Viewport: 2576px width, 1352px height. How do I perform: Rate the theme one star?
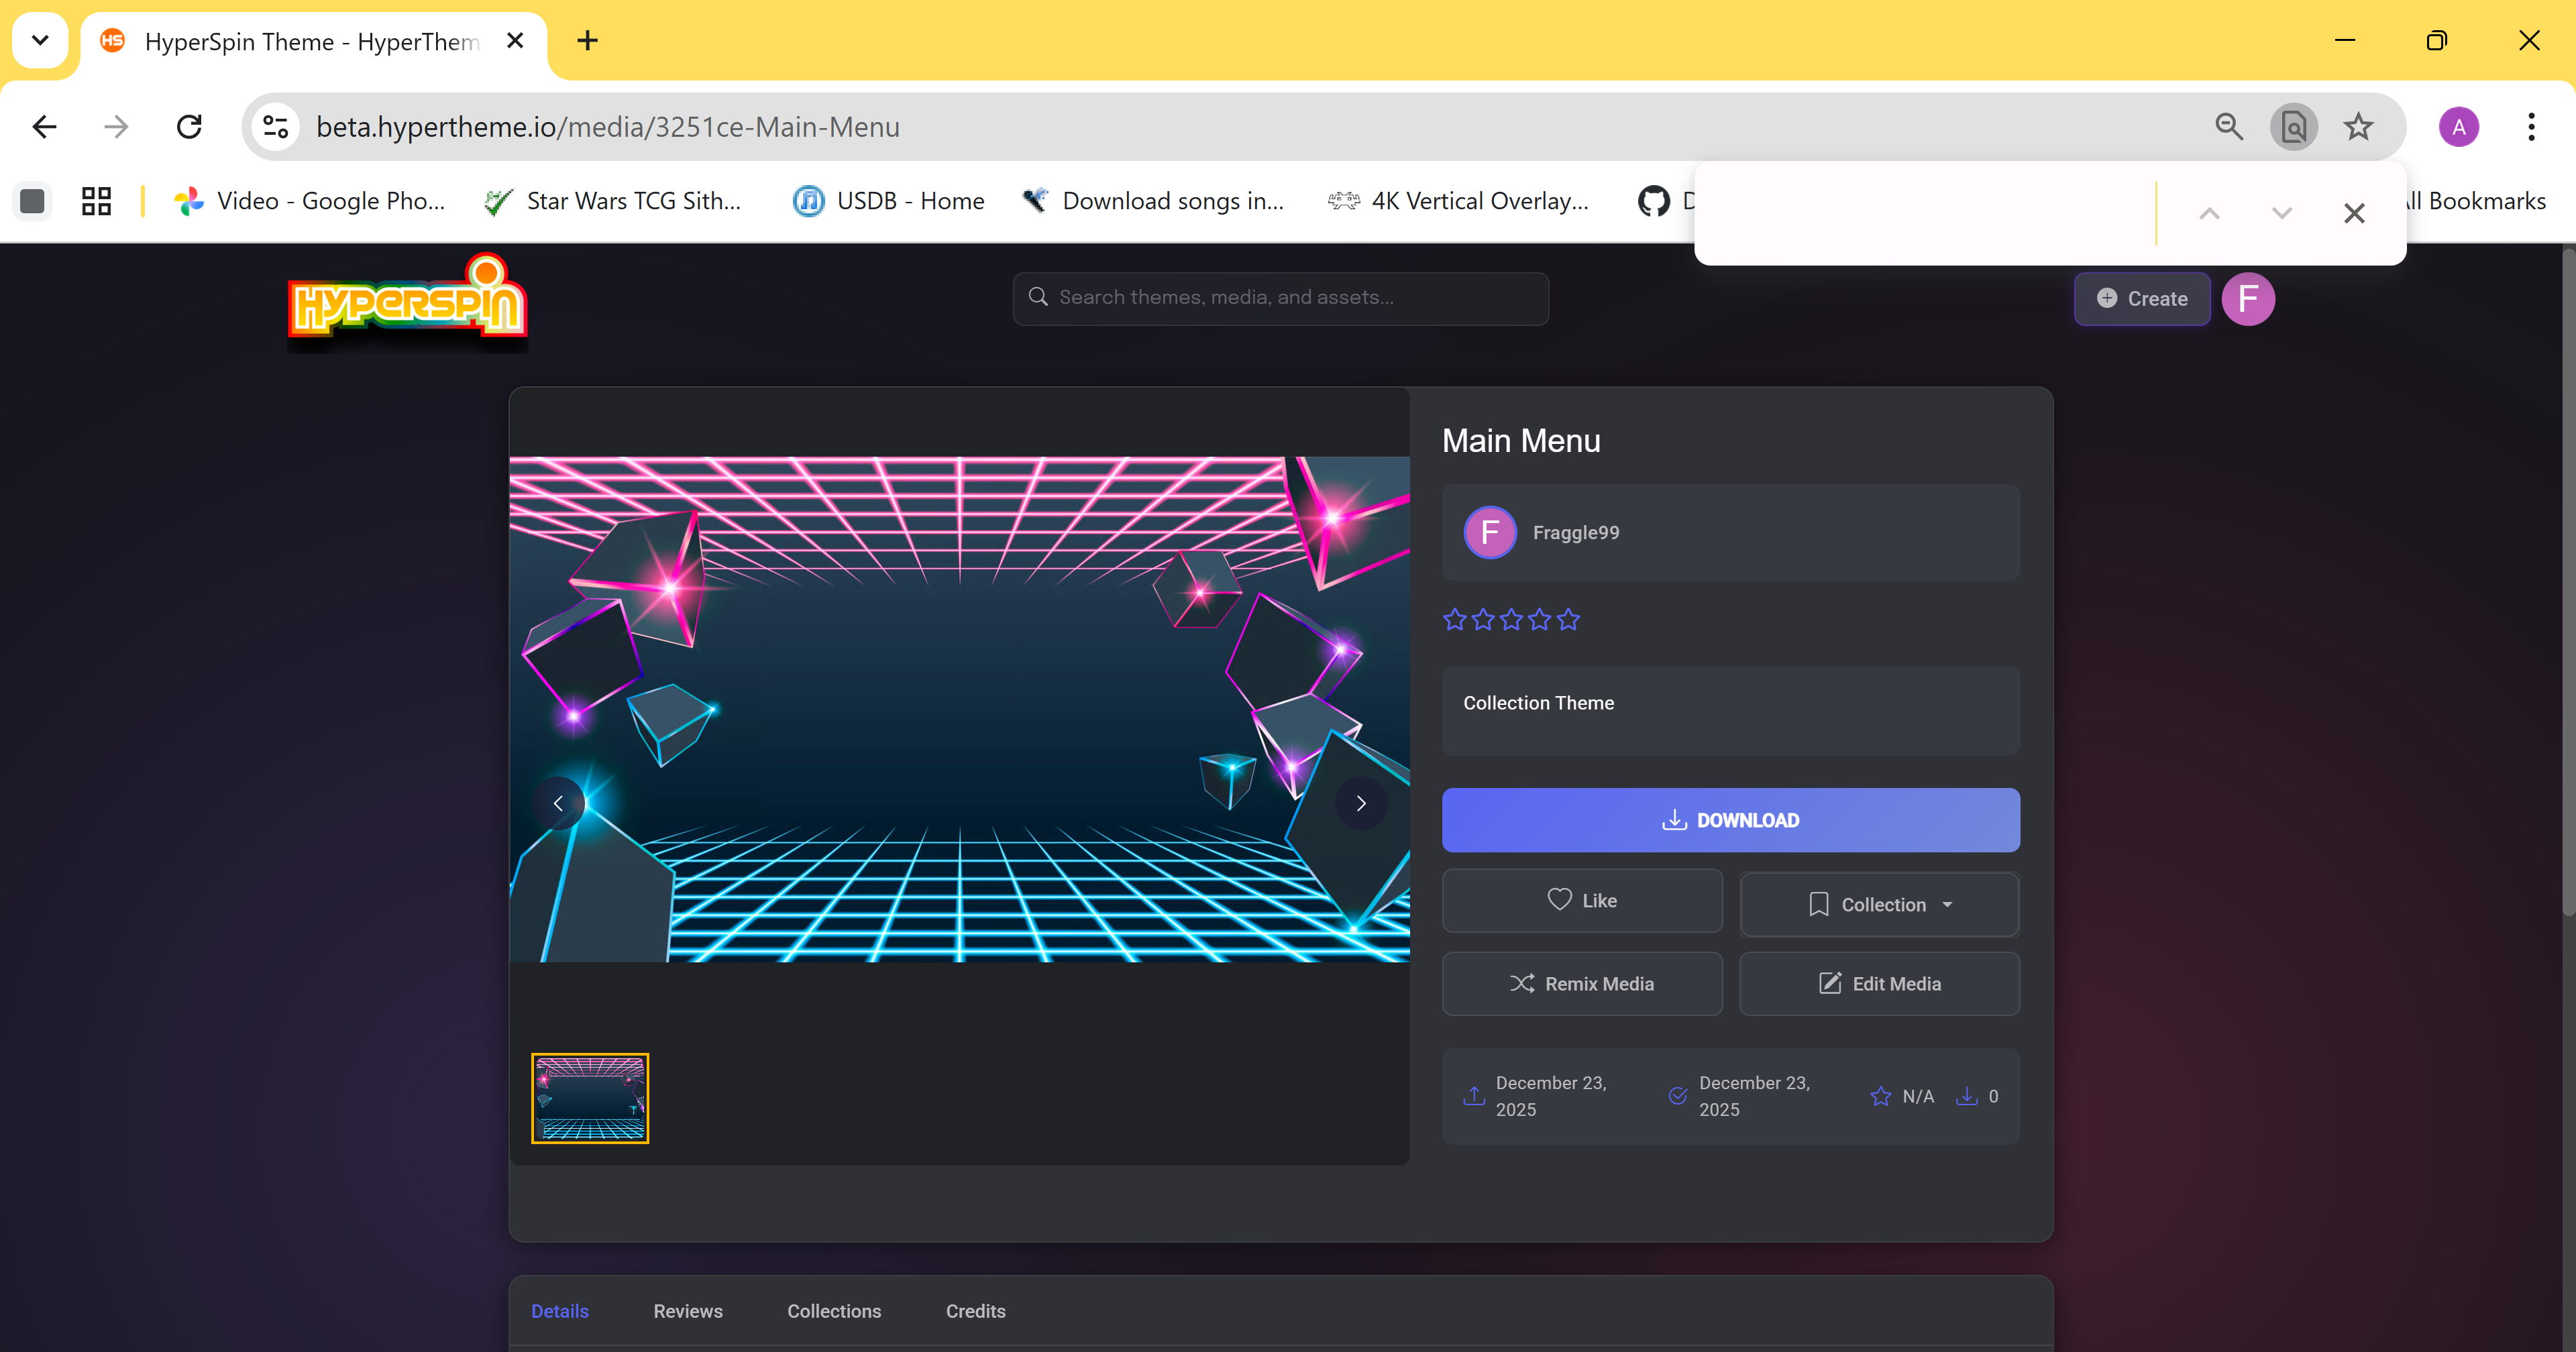pos(1455,620)
